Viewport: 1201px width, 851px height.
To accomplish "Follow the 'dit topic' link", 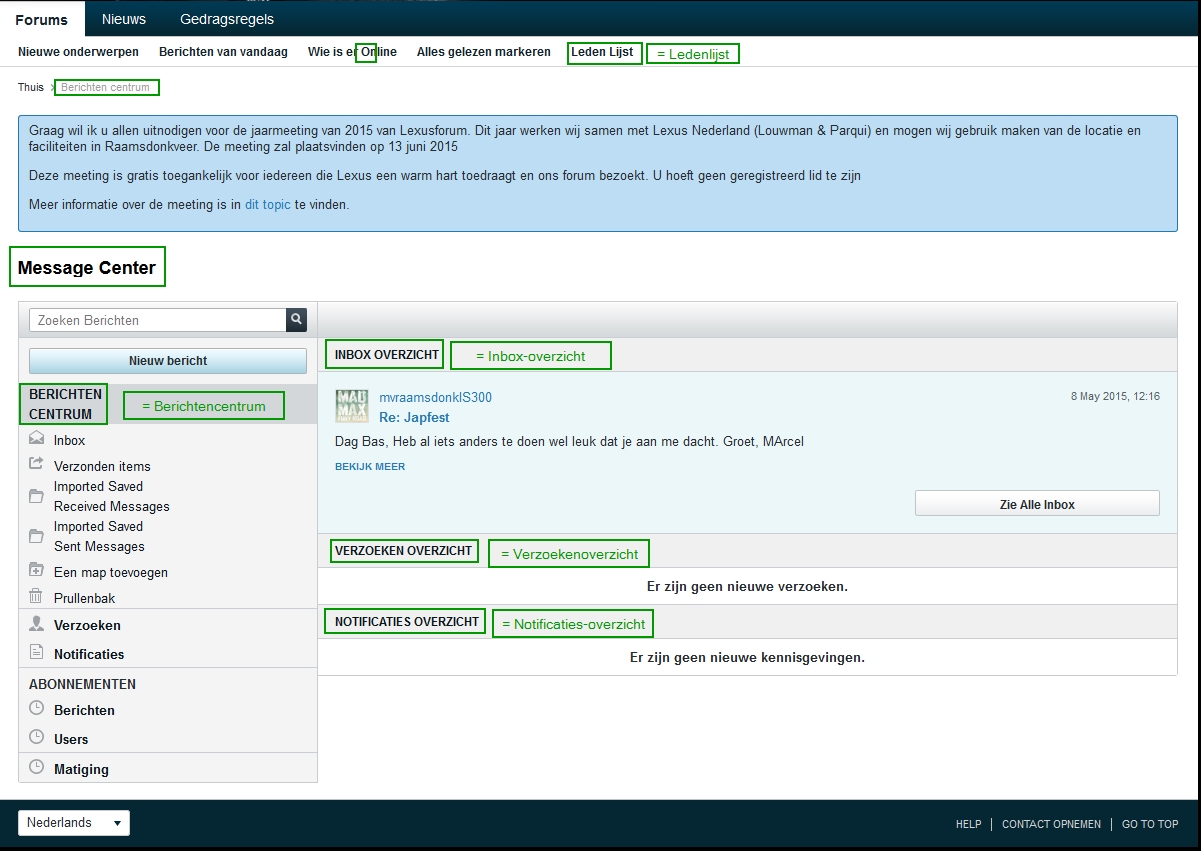I will tap(267, 205).
